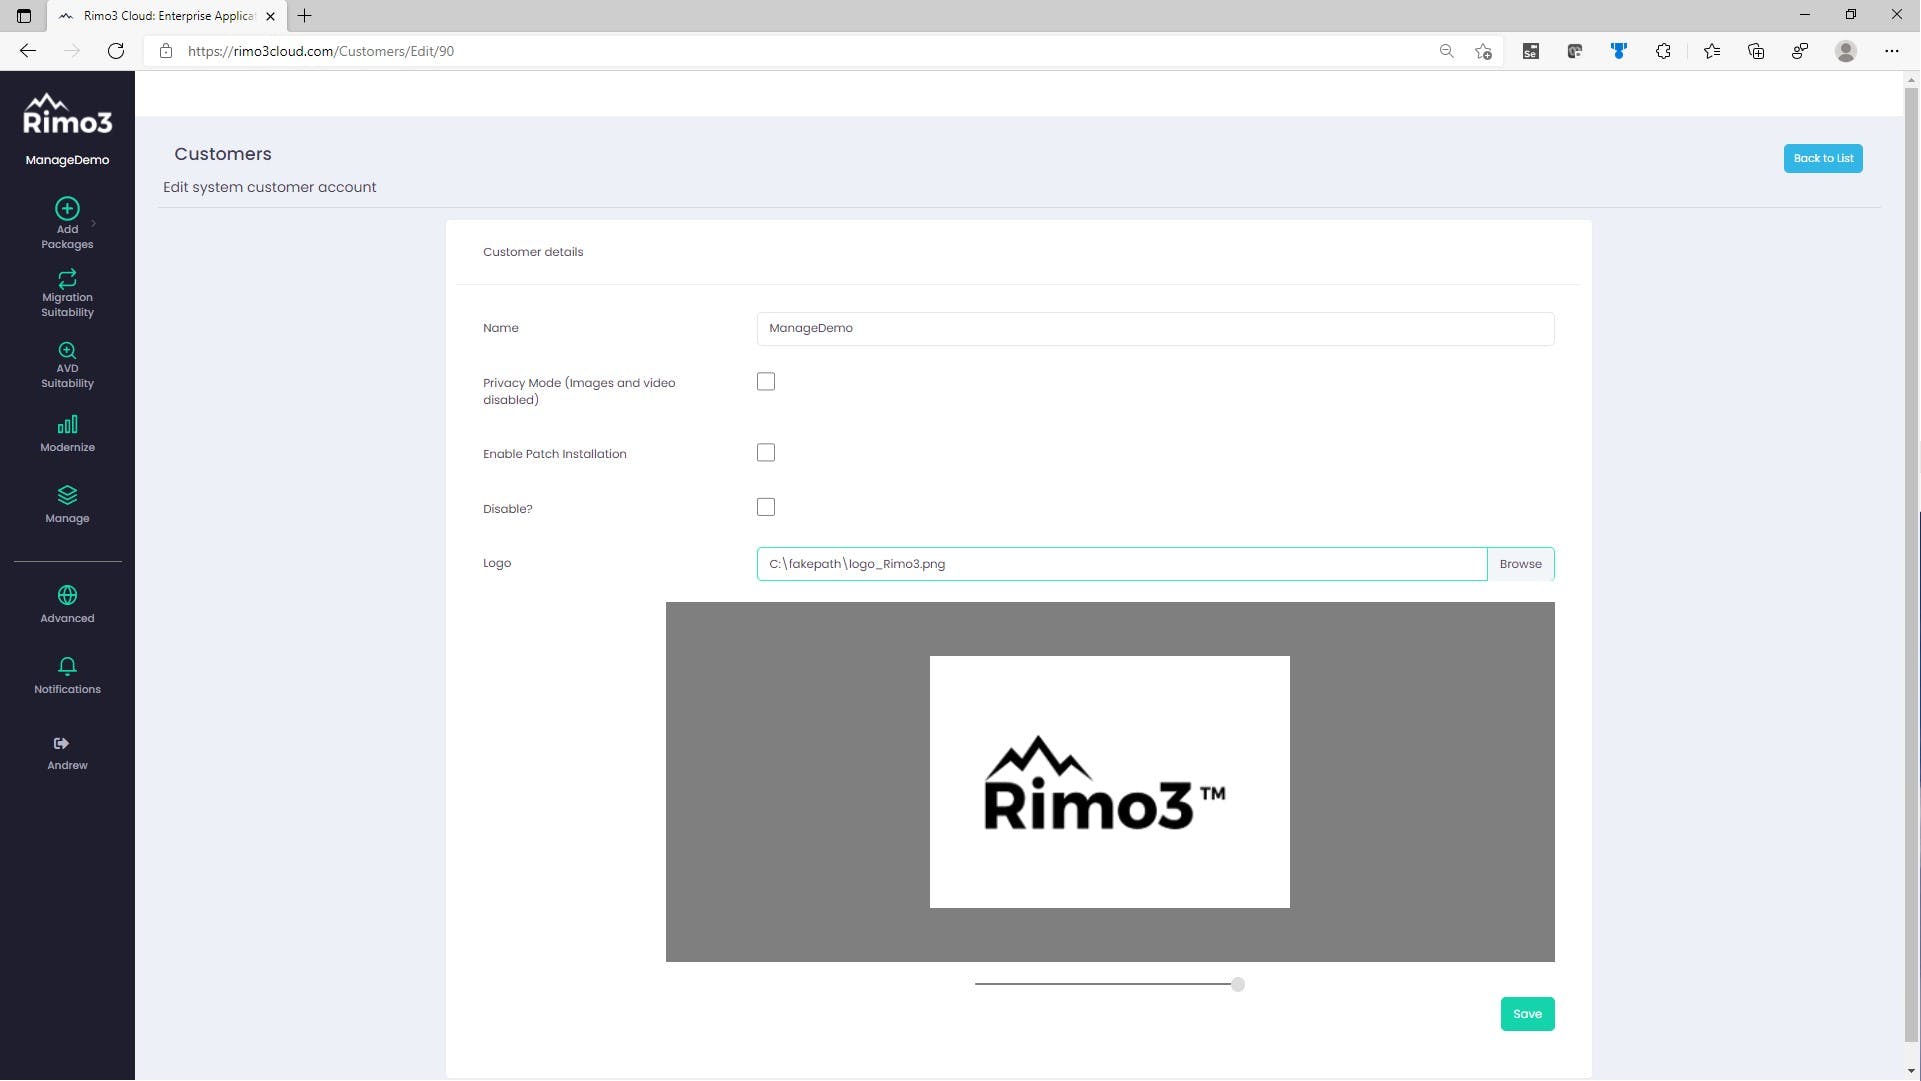
Task: Open Add Packages in the sidebar
Action: pyautogui.click(x=67, y=223)
